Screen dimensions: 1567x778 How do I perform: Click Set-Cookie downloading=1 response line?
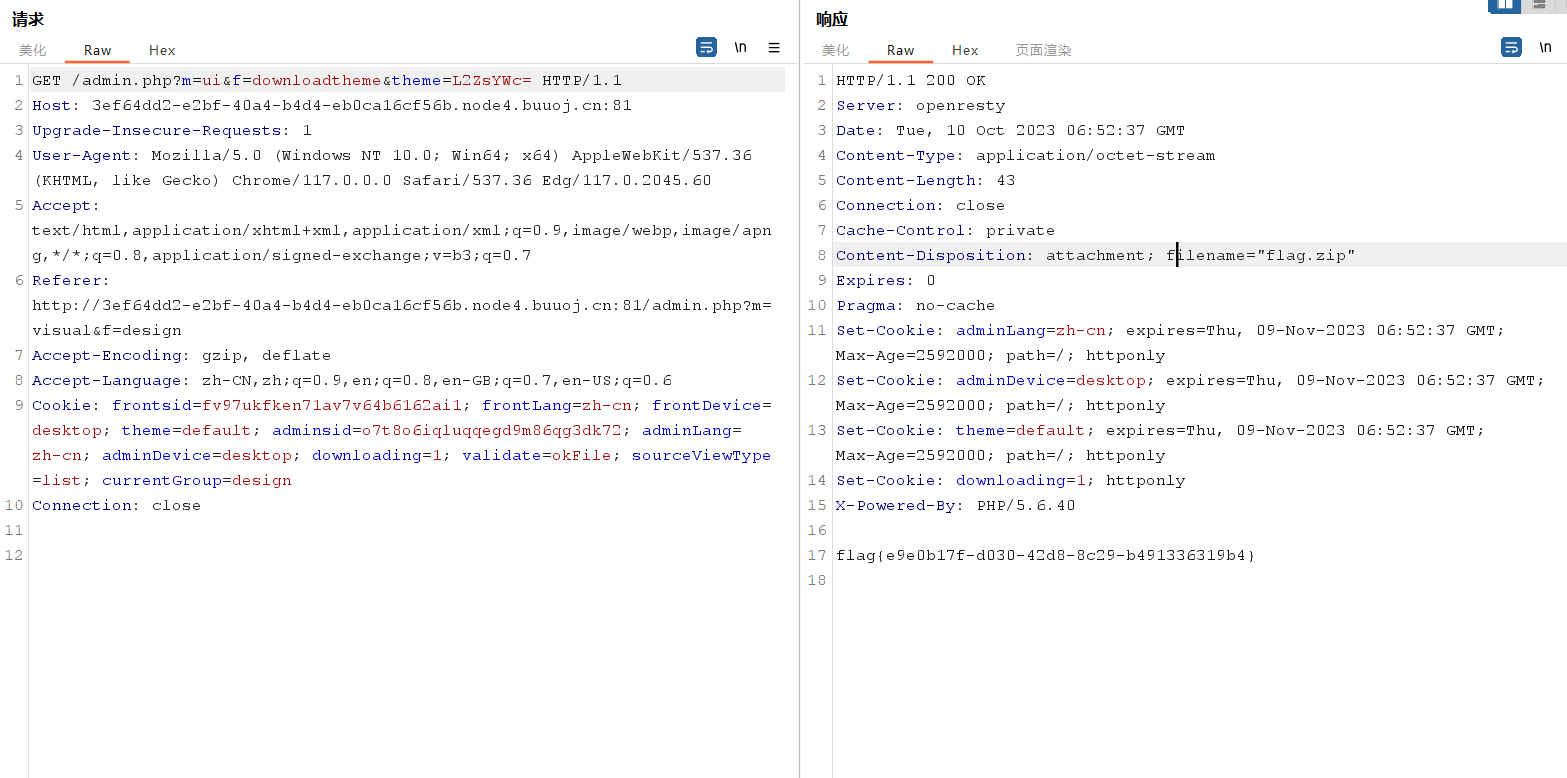(x=1011, y=480)
